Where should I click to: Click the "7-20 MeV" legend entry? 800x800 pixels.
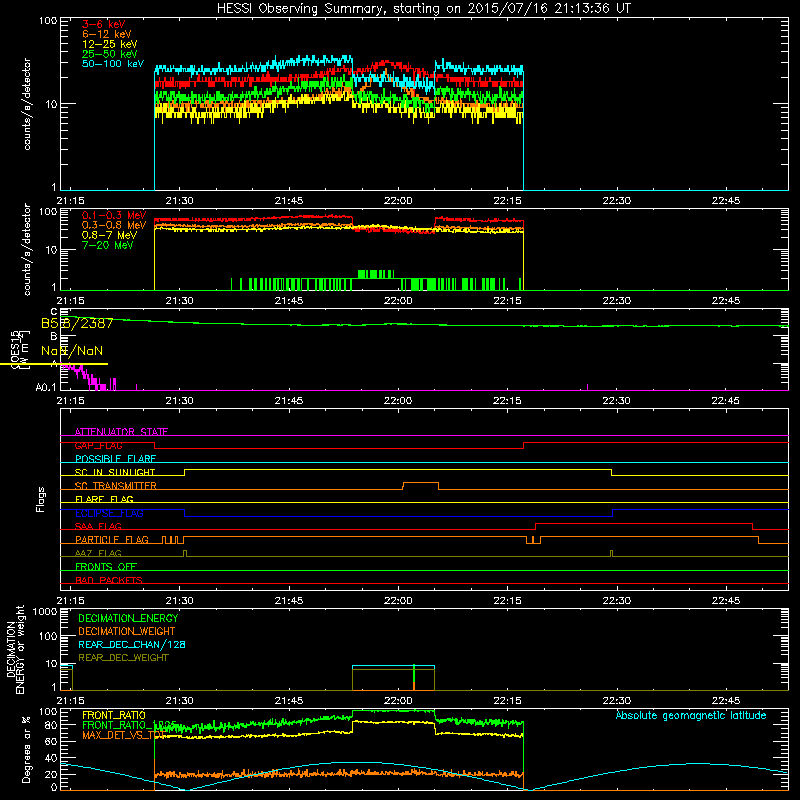click(x=108, y=245)
